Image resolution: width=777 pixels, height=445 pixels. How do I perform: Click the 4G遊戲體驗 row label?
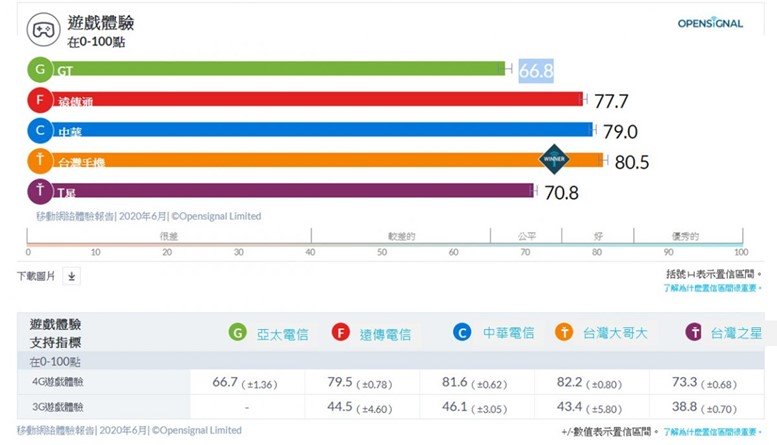[57, 382]
